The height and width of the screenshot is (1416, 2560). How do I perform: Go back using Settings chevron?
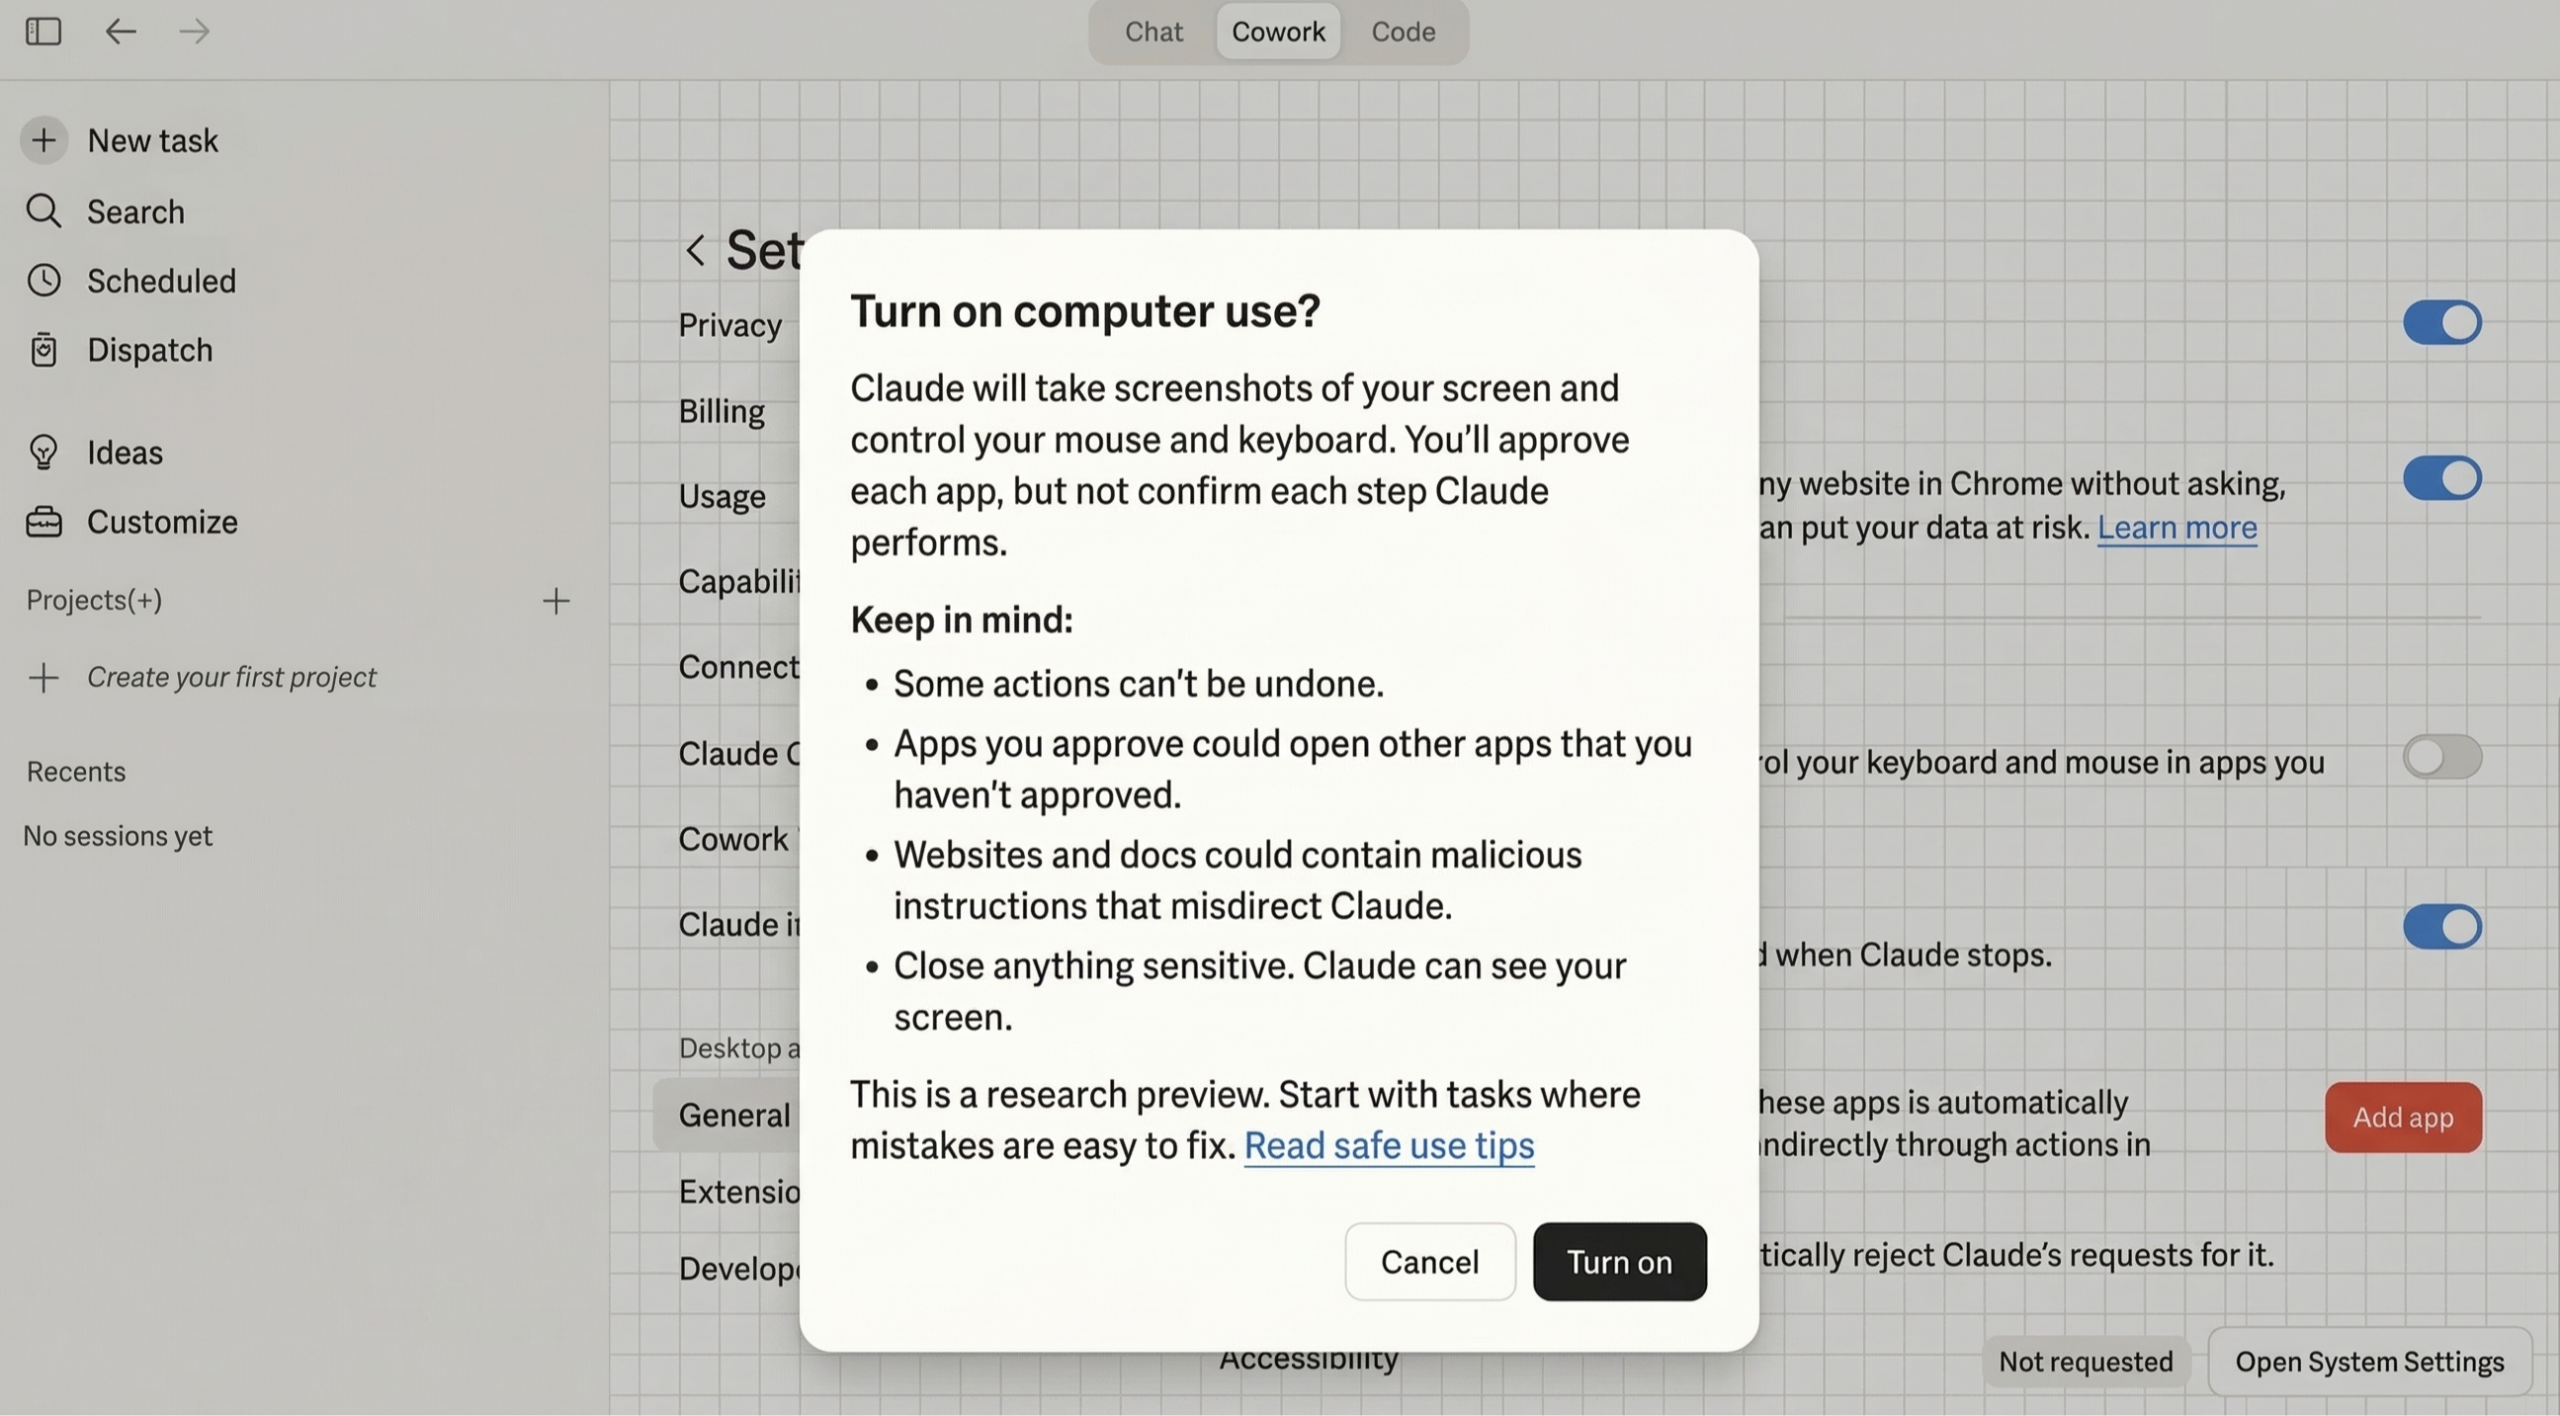(695, 250)
